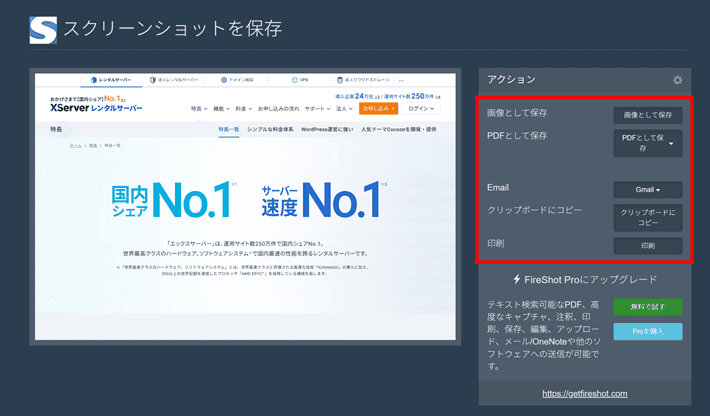
Task: Click the Email label text
Action: pyautogui.click(x=498, y=187)
